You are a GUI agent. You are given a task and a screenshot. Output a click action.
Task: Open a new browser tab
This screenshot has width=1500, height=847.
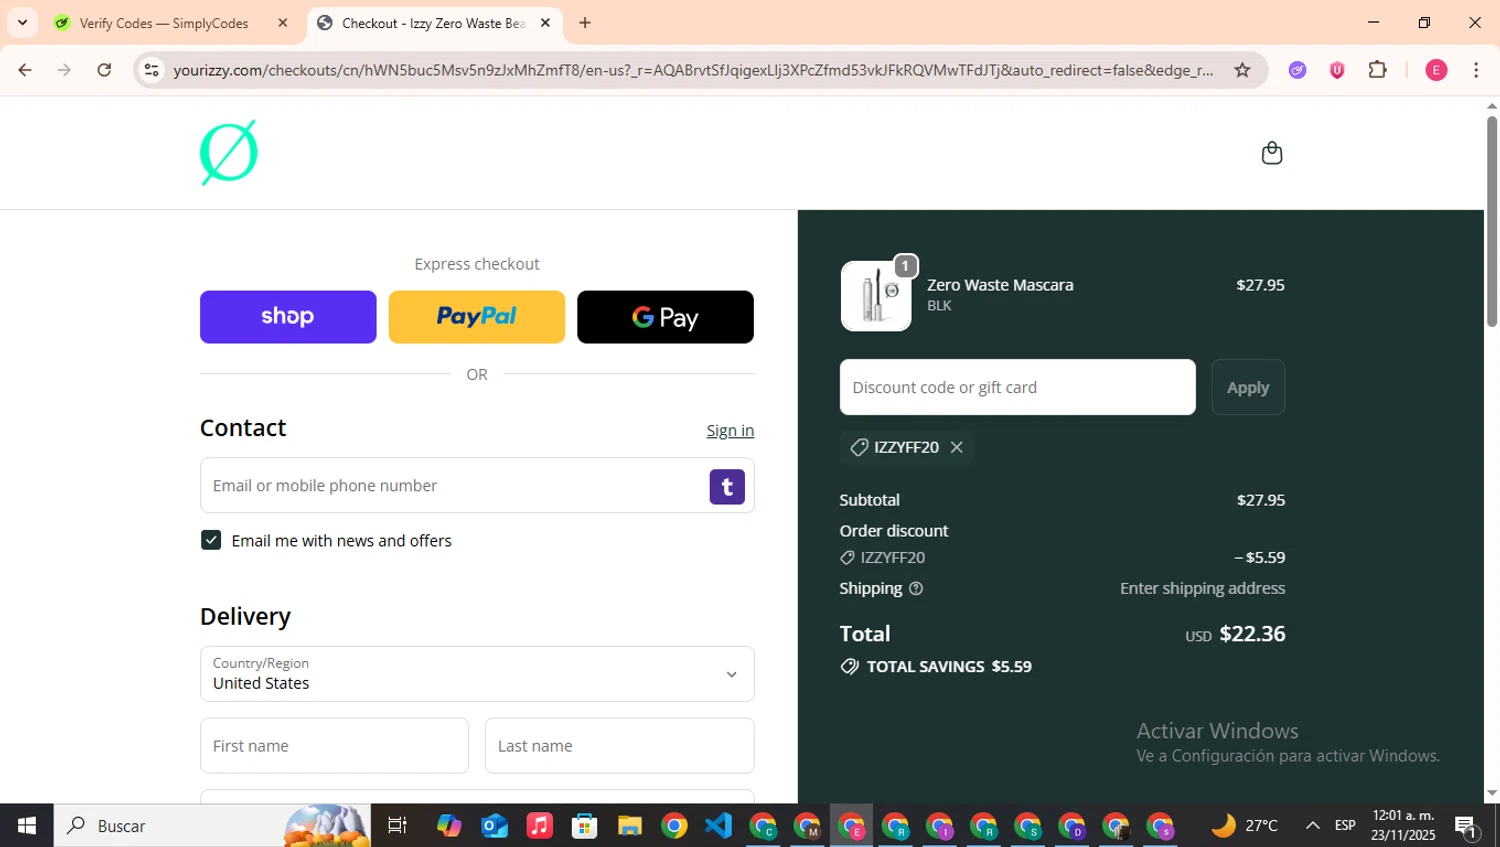[x=585, y=23]
